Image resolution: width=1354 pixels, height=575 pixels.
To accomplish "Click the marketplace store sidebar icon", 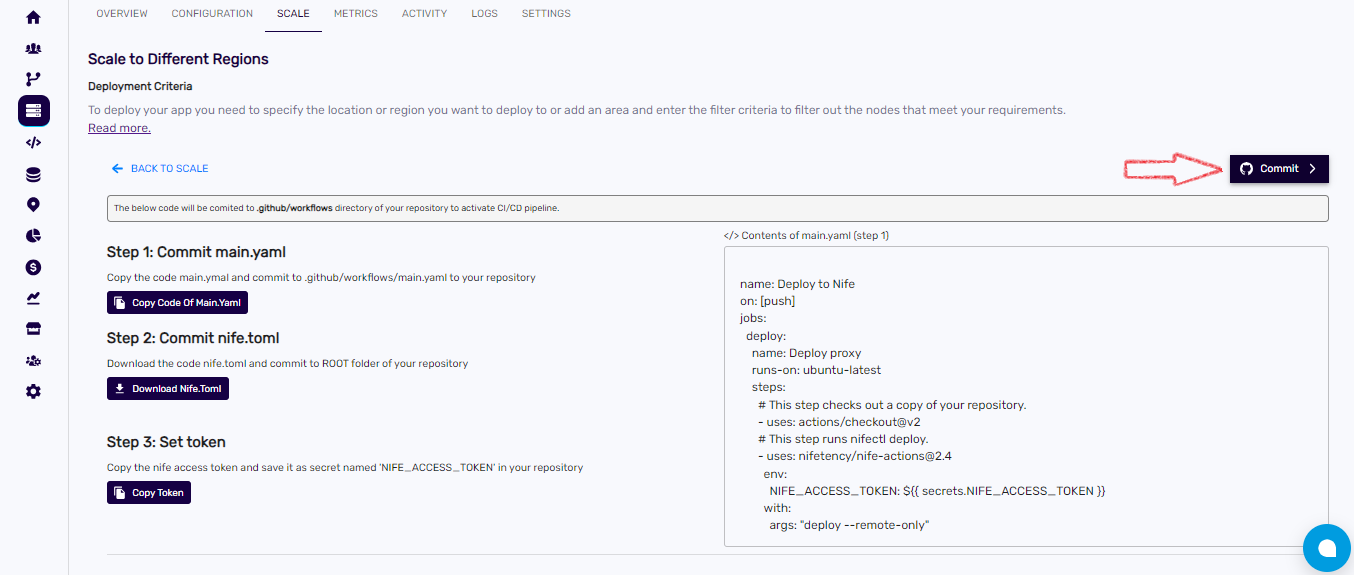I will coord(33,329).
